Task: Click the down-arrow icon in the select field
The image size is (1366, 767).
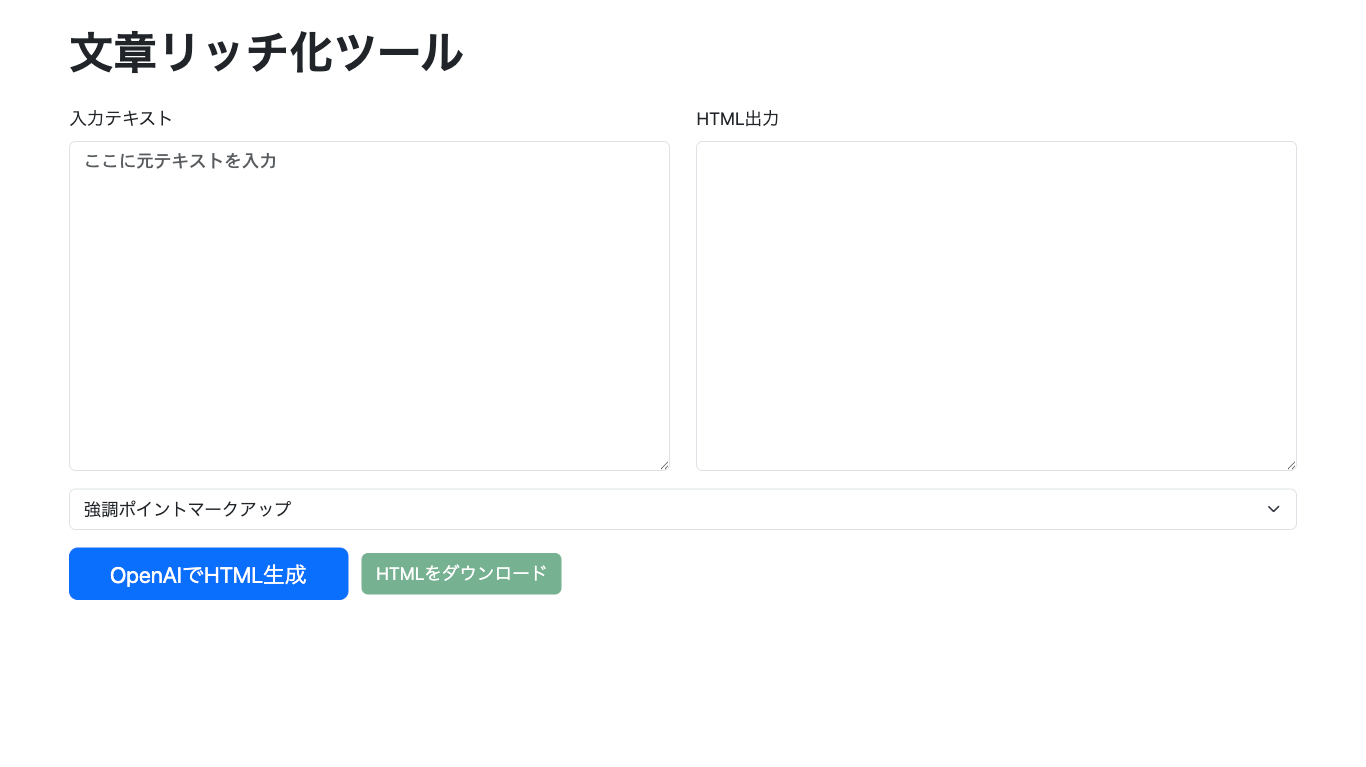Action: tap(1273, 509)
